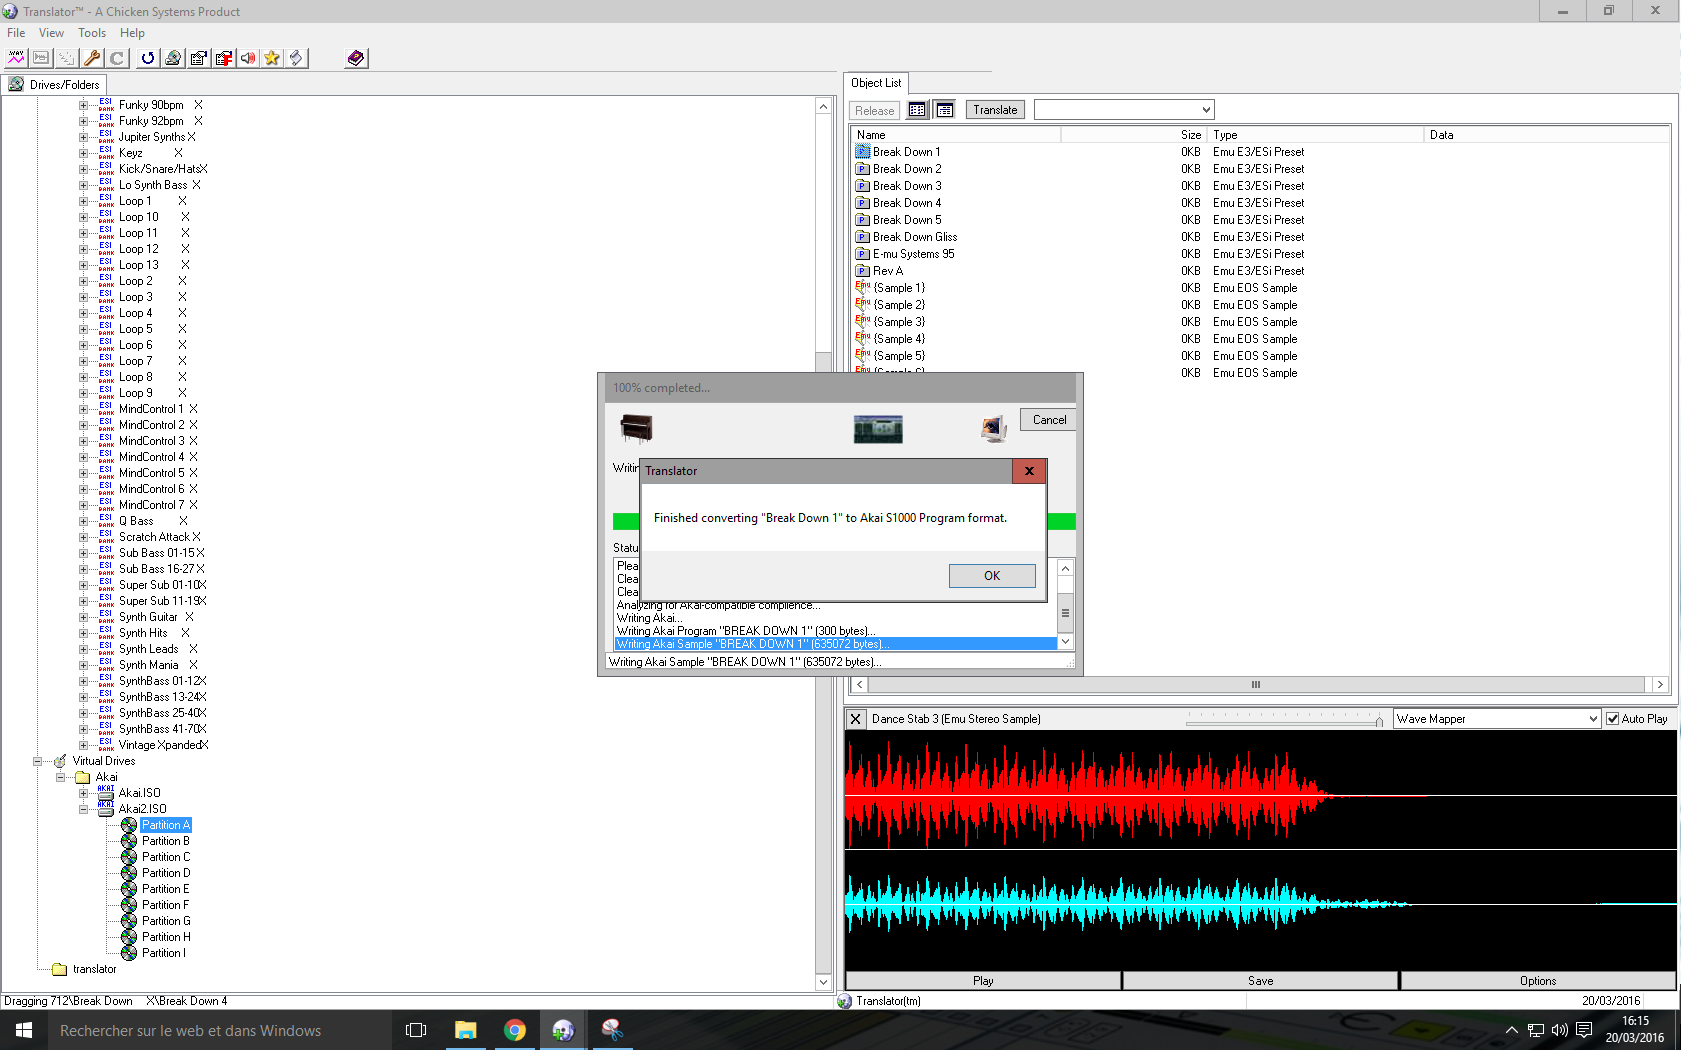Adjust the audio preview volume slider
The height and width of the screenshot is (1050, 1681).
click(x=1379, y=720)
